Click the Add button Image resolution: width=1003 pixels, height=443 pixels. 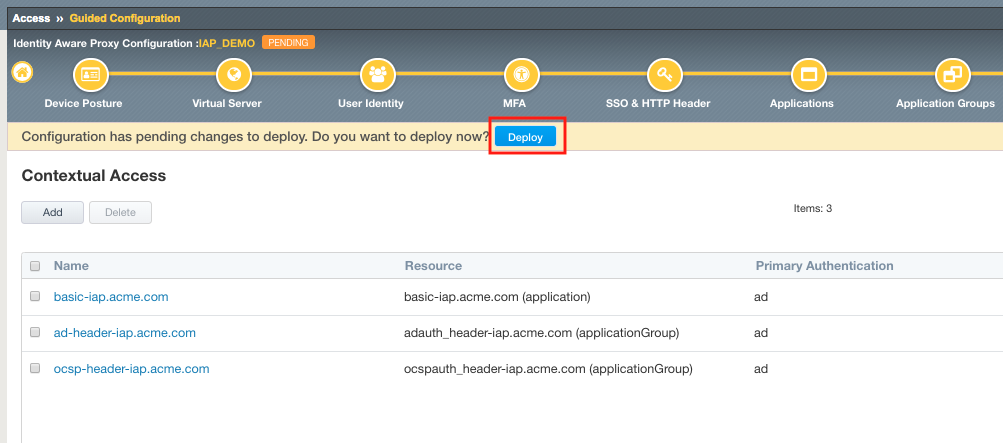pyautogui.click(x=52, y=212)
